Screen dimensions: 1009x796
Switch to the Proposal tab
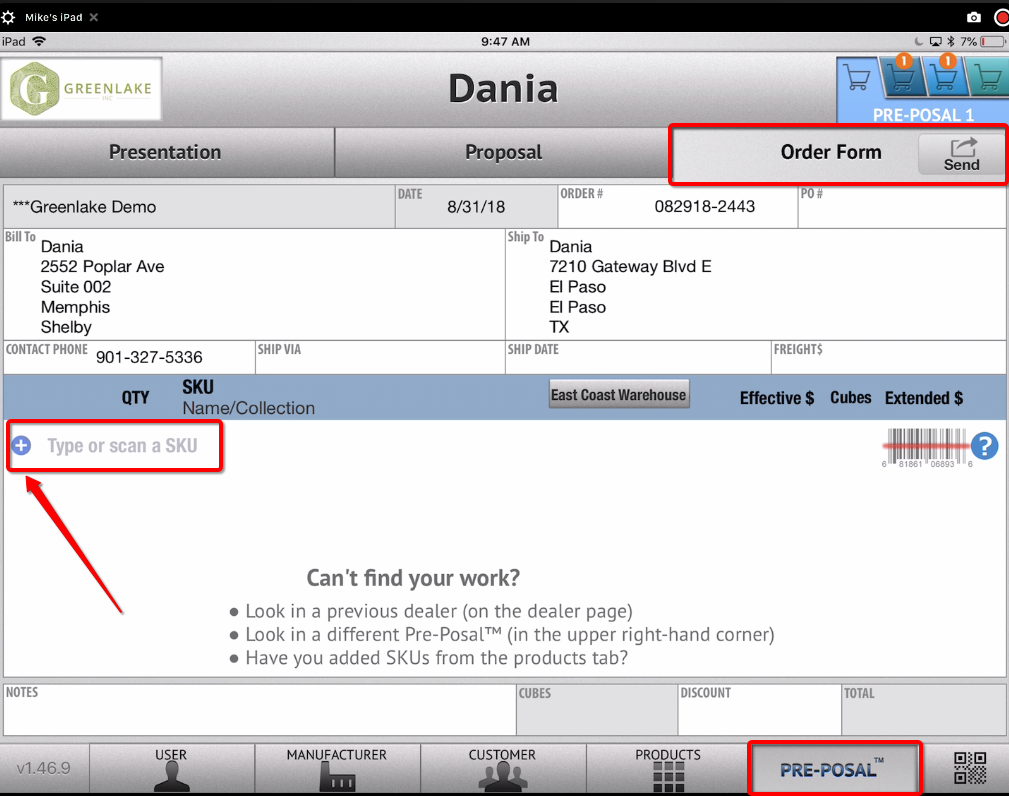tap(503, 153)
